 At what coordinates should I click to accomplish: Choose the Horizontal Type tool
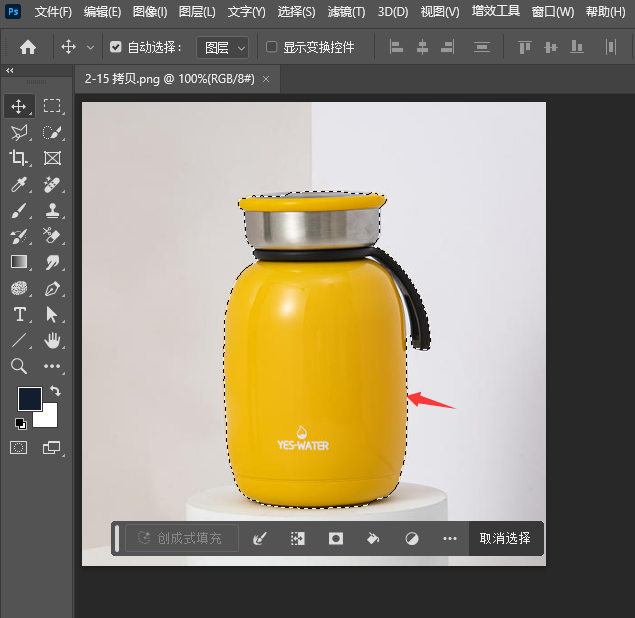19,314
